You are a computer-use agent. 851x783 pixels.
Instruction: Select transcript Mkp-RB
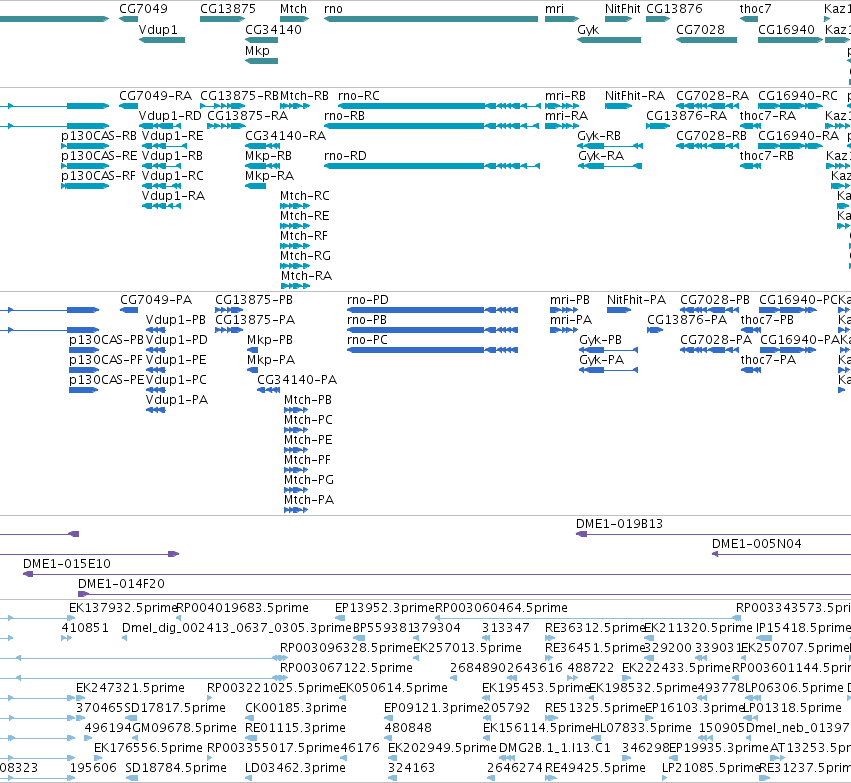268,156
